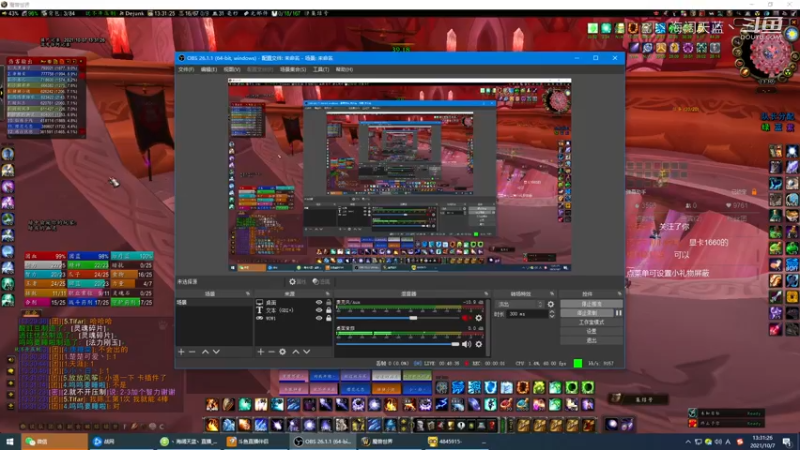The image size is (800, 450).
Task: Click the audio mixer vertical scrollbar
Action: [488, 327]
